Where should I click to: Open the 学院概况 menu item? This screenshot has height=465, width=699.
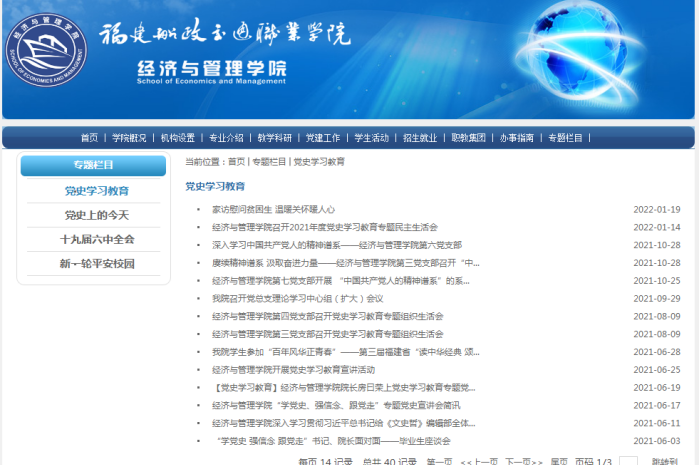pyautogui.click(x=129, y=138)
